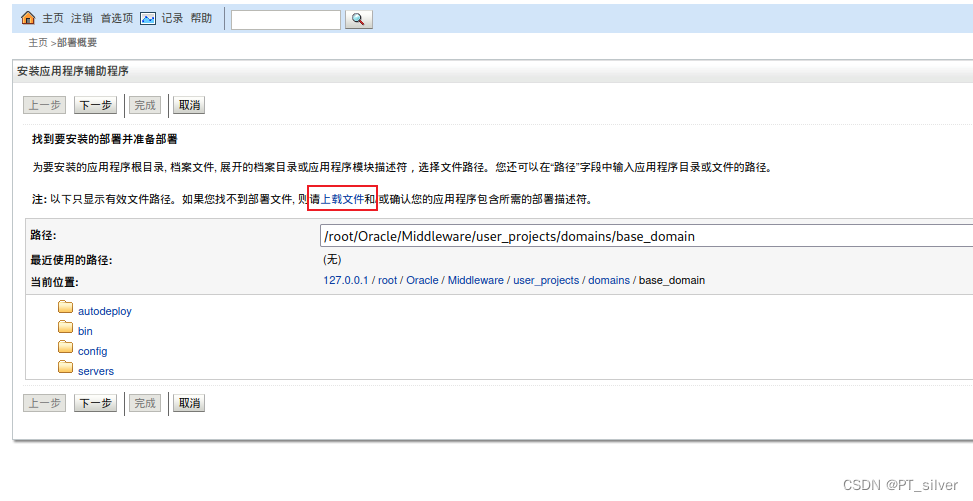Click the base_domain text in current location

click(672, 280)
